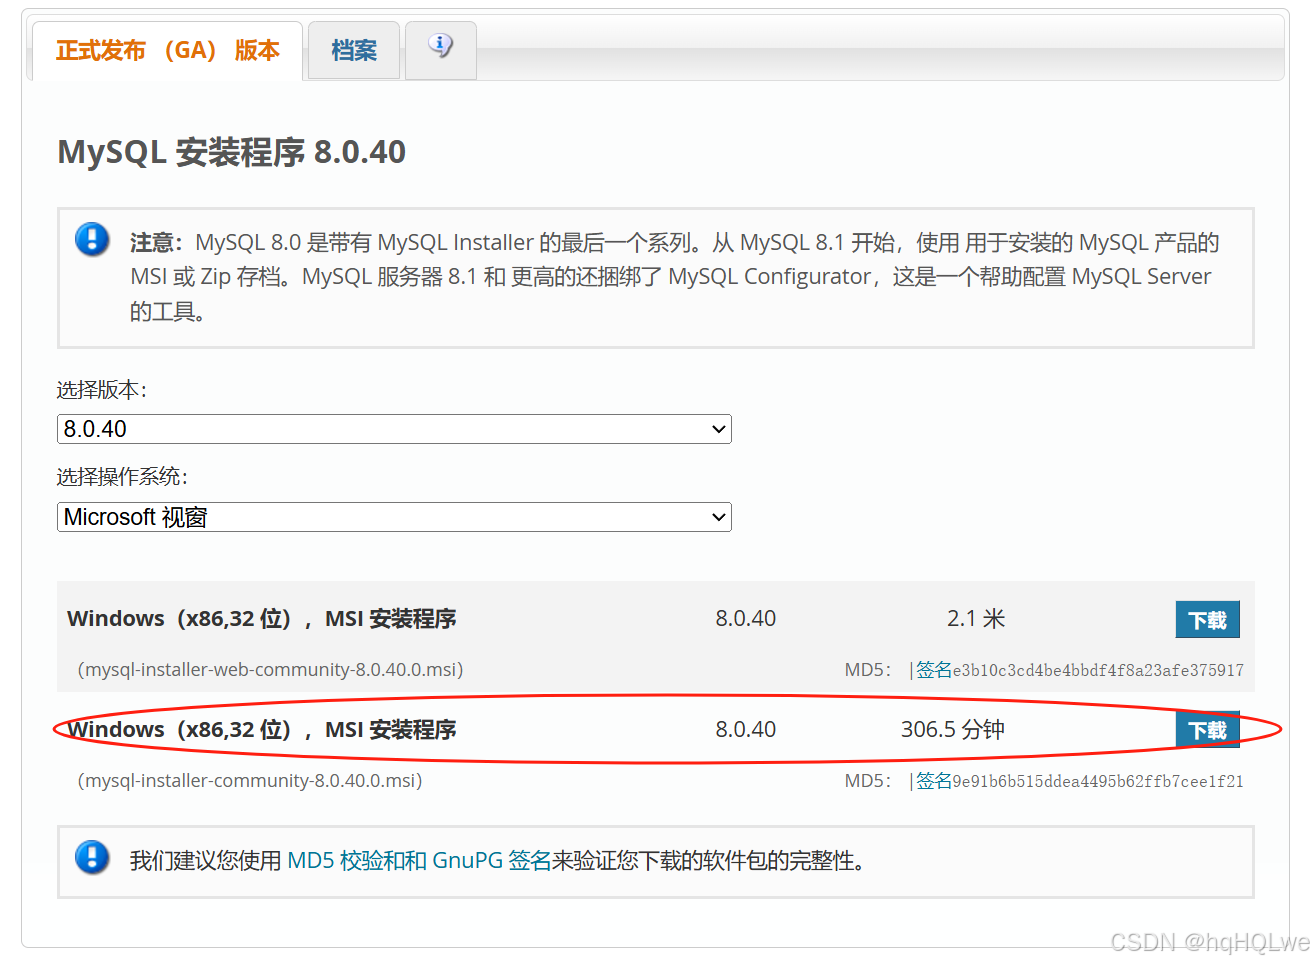Expand the 选择版本 dropdown showing 8.0.40
This screenshot has height=964, width=1314.
click(x=394, y=429)
